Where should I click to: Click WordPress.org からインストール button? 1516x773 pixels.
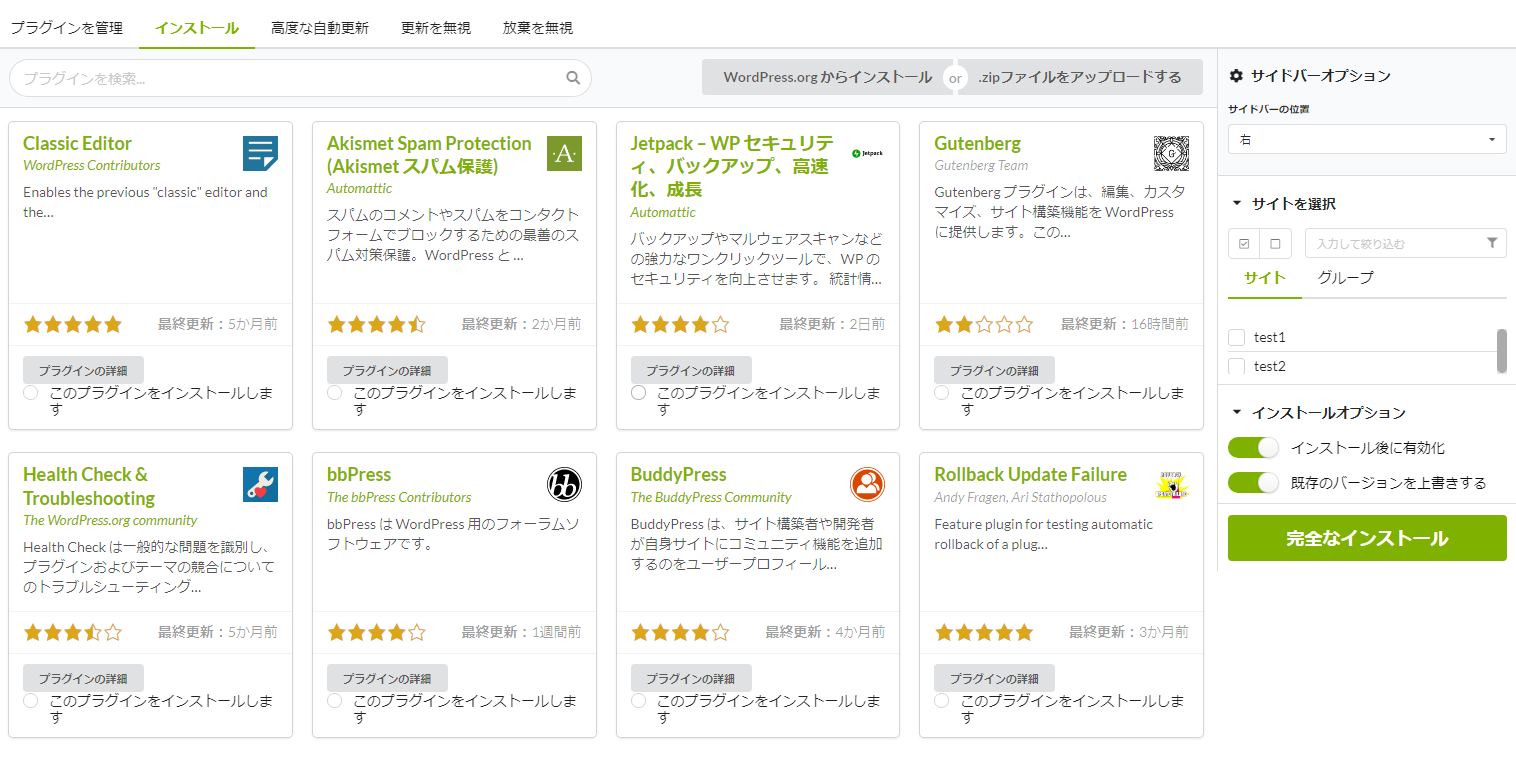(x=828, y=77)
